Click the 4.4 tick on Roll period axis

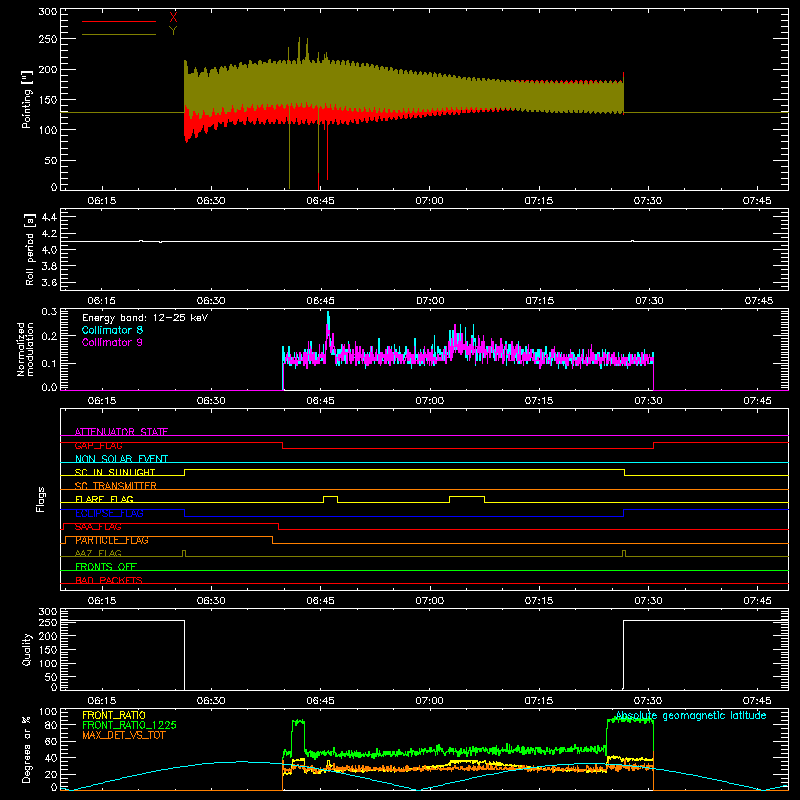49,217
